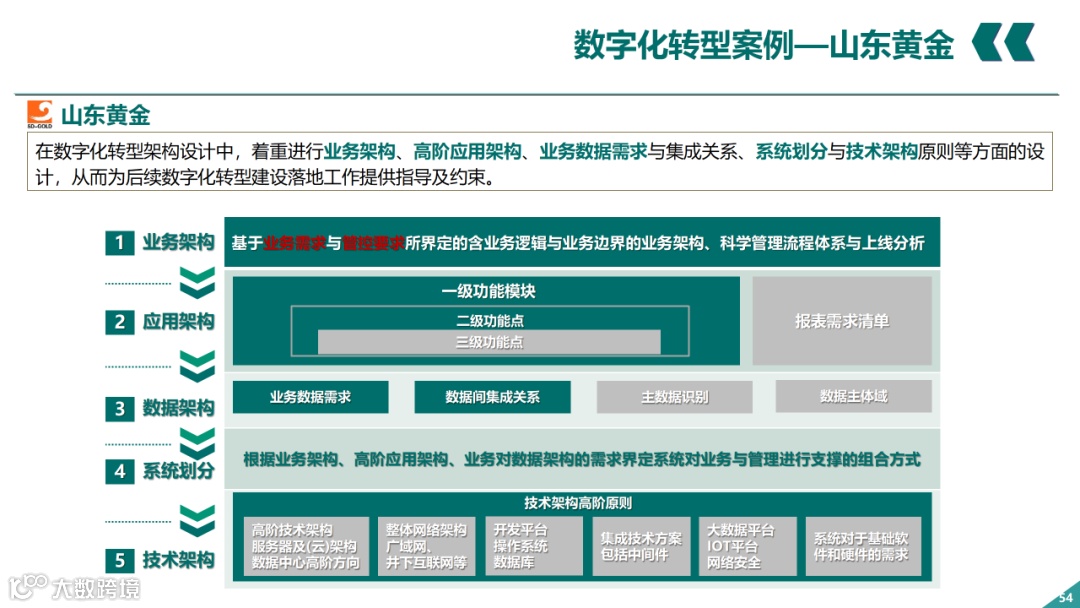
Task: Select the 系统划分 step label
Action: [x=178, y=471]
